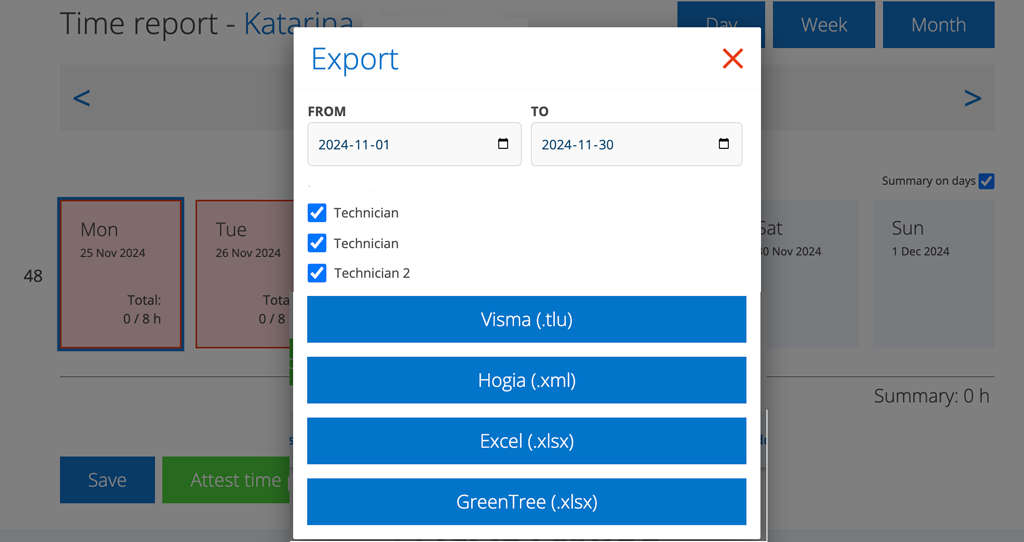Switch to Week view
Screen dimensions: 1024x542
(x=824, y=25)
